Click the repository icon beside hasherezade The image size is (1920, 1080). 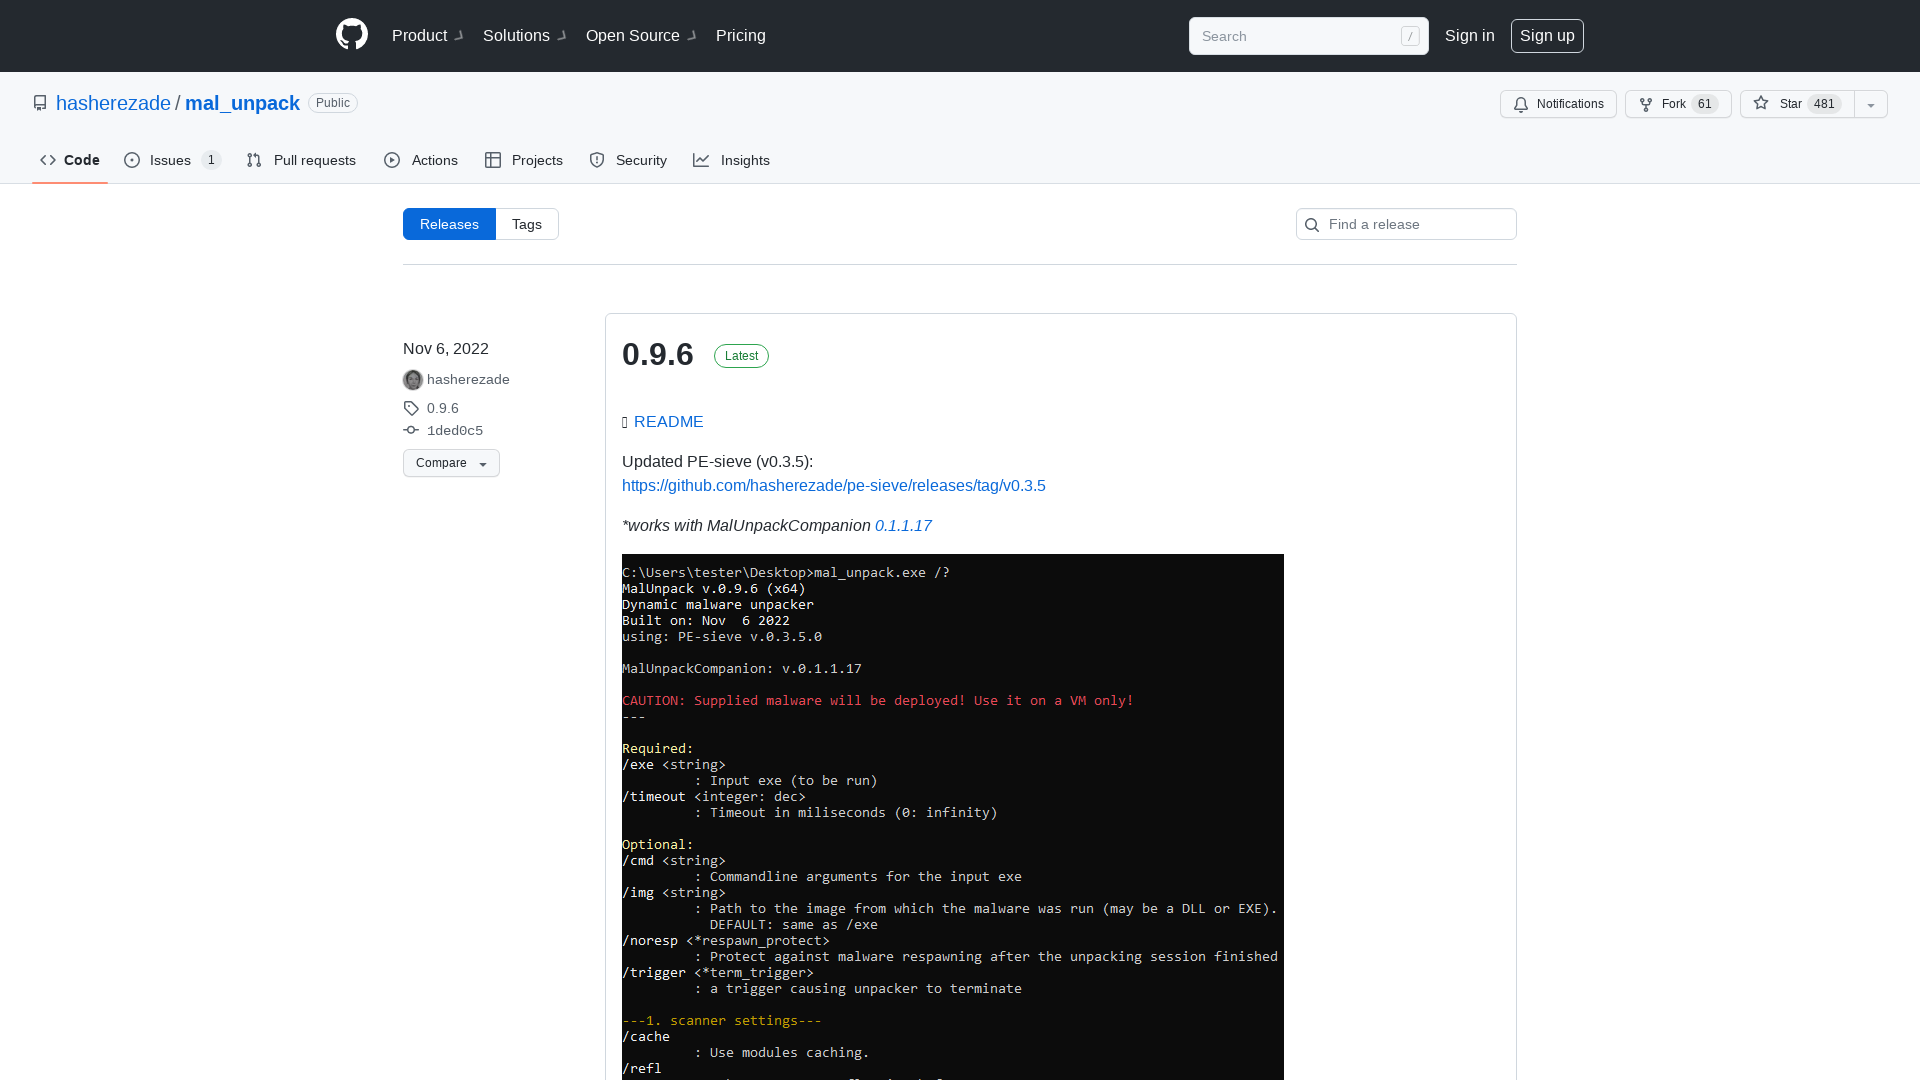pos(40,103)
